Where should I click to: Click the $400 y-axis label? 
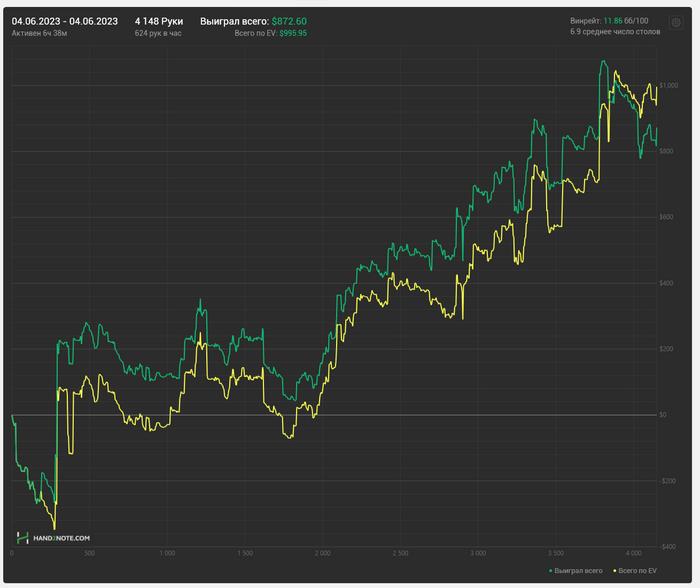click(x=667, y=283)
